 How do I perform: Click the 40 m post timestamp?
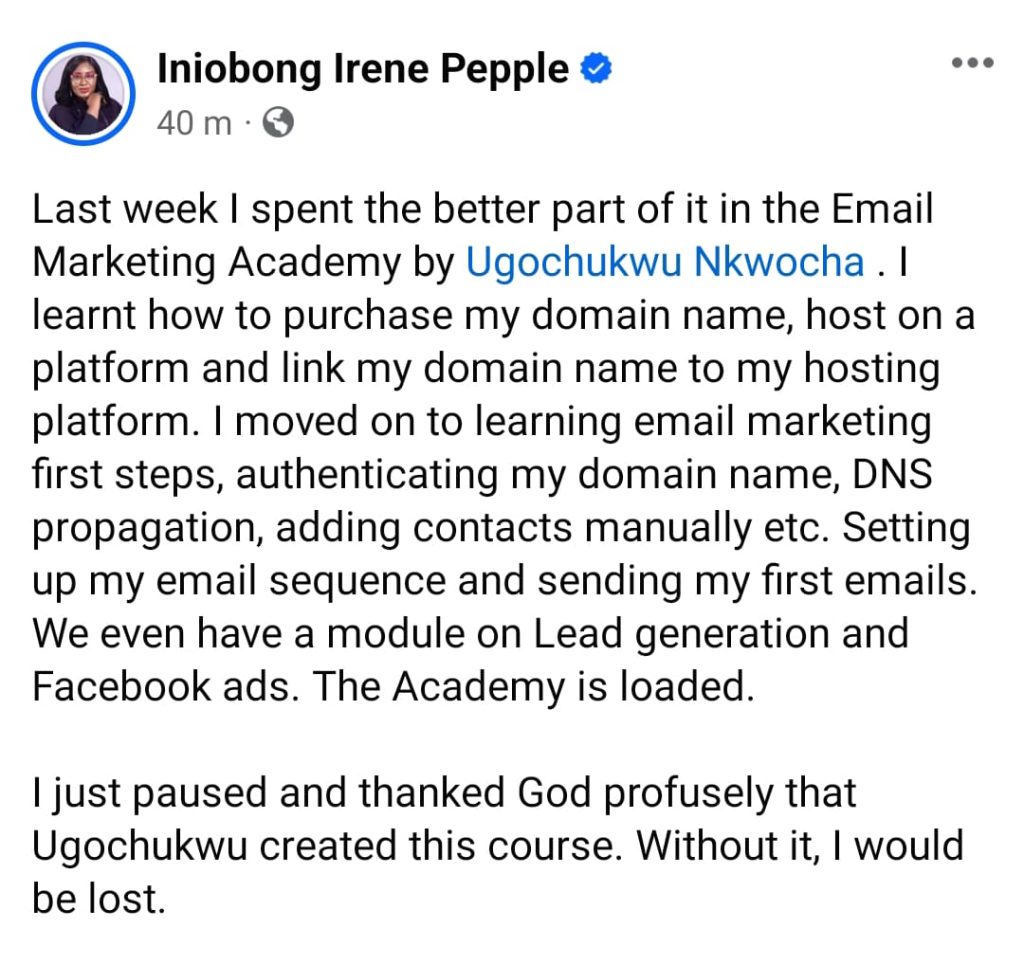point(194,123)
